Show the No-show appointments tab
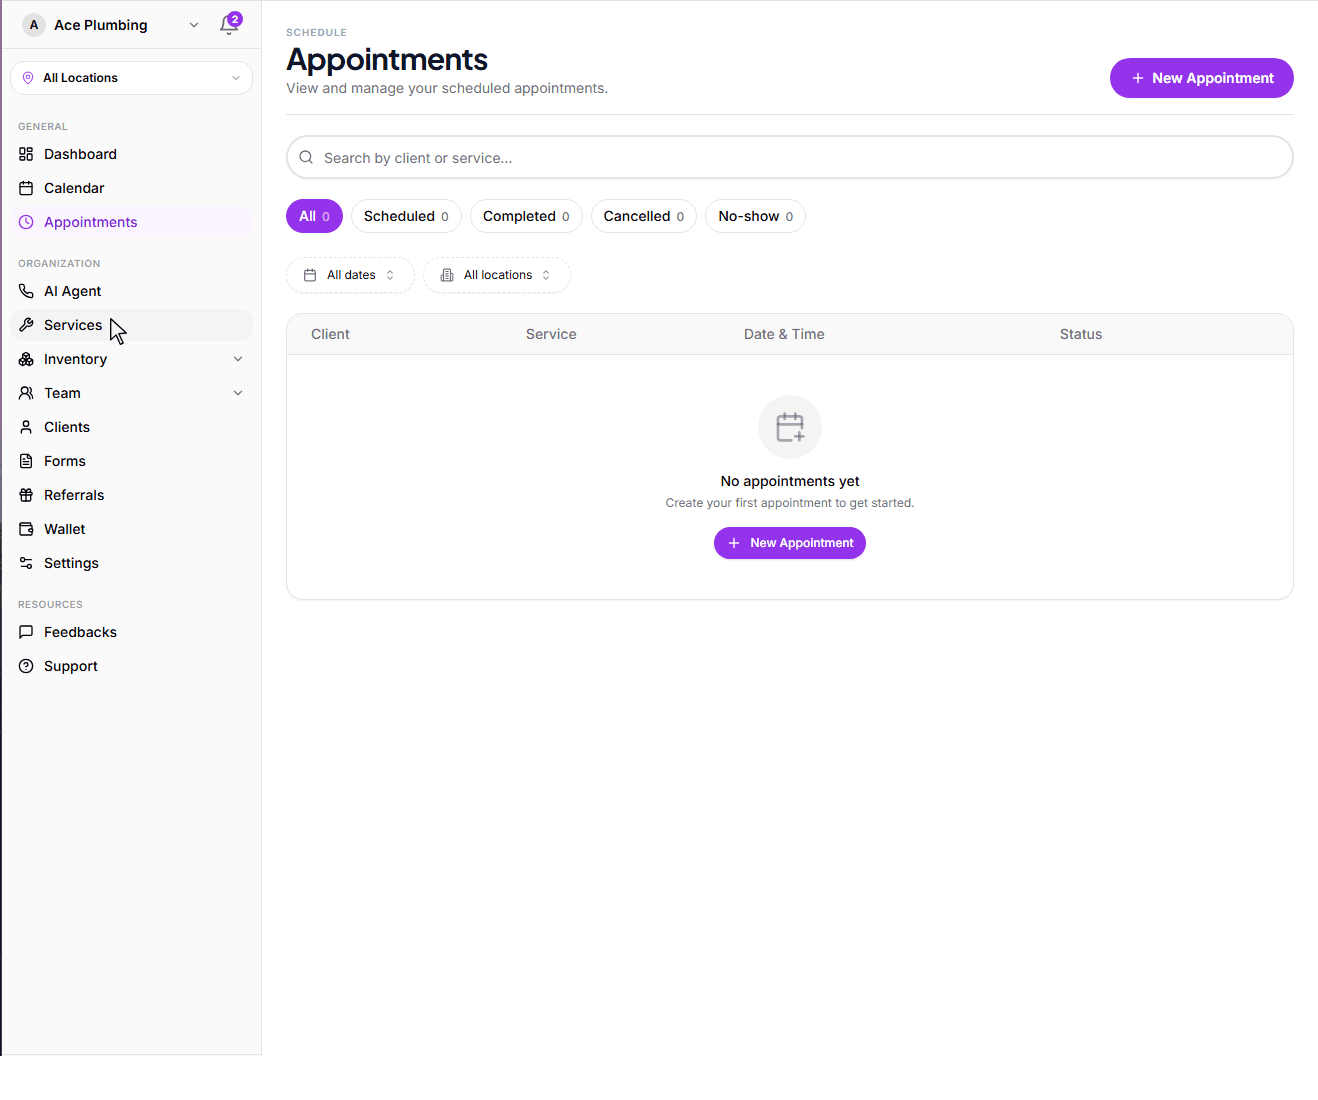The height and width of the screenshot is (1100, 1318). point(755,216)
